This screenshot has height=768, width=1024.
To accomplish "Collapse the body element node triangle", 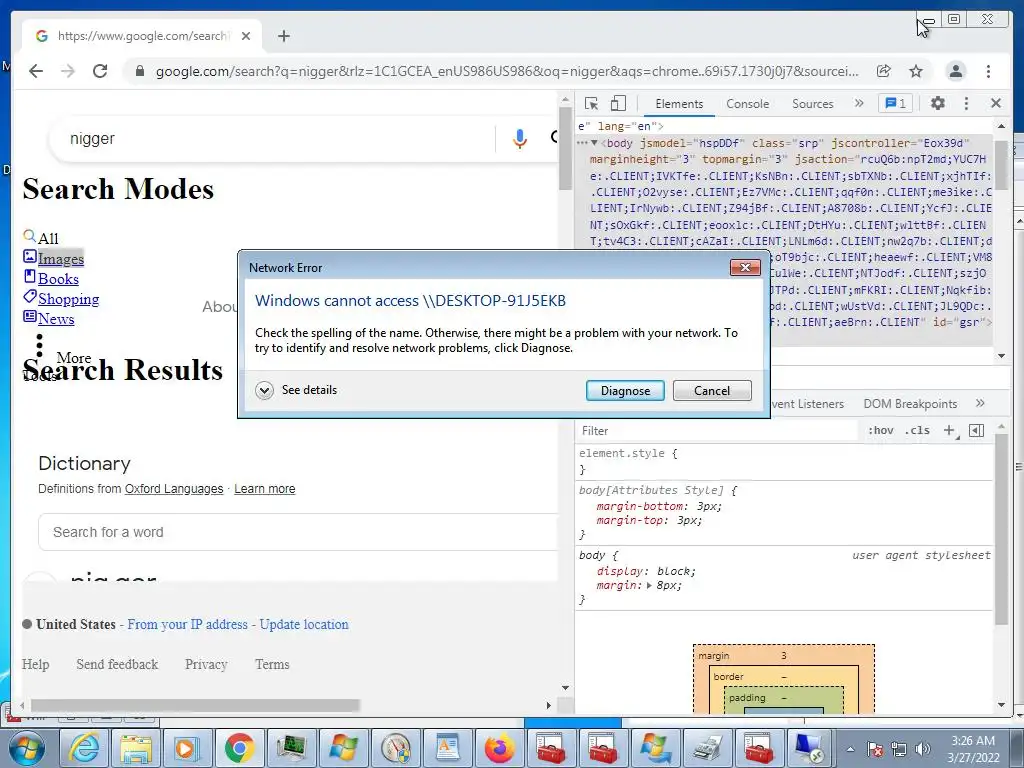I will (594, 143).
